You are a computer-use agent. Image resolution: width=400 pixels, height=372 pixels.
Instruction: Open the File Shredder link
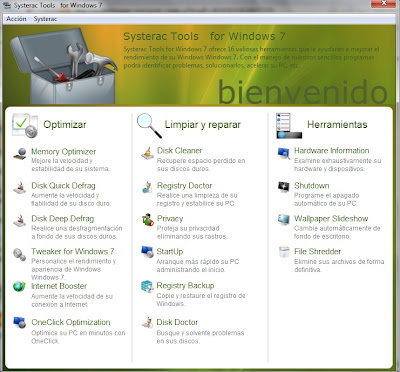point(317,251)
